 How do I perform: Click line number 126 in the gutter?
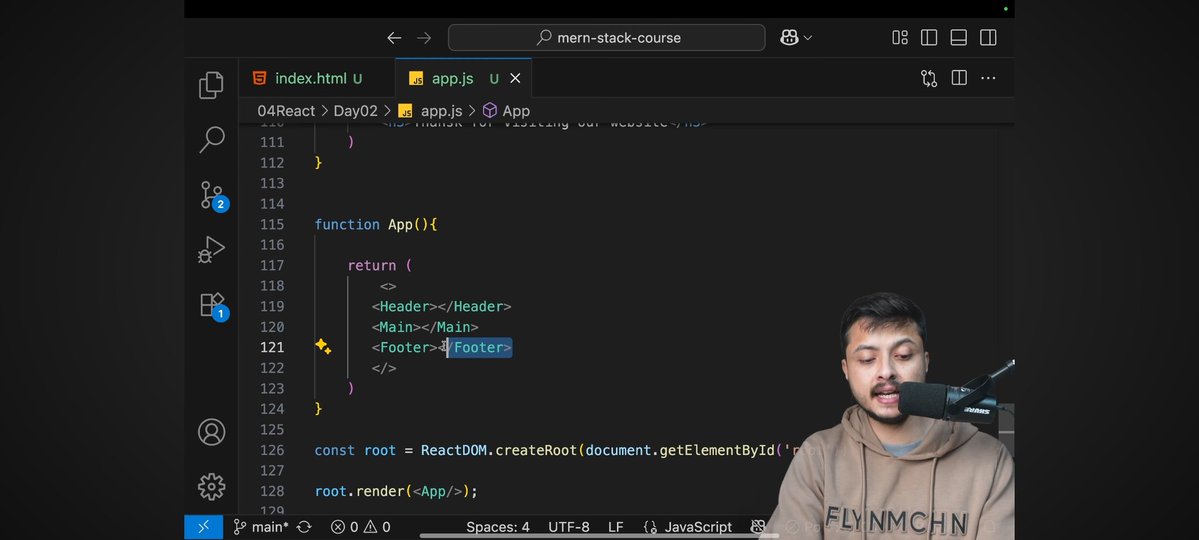click(x=271, y=450)
